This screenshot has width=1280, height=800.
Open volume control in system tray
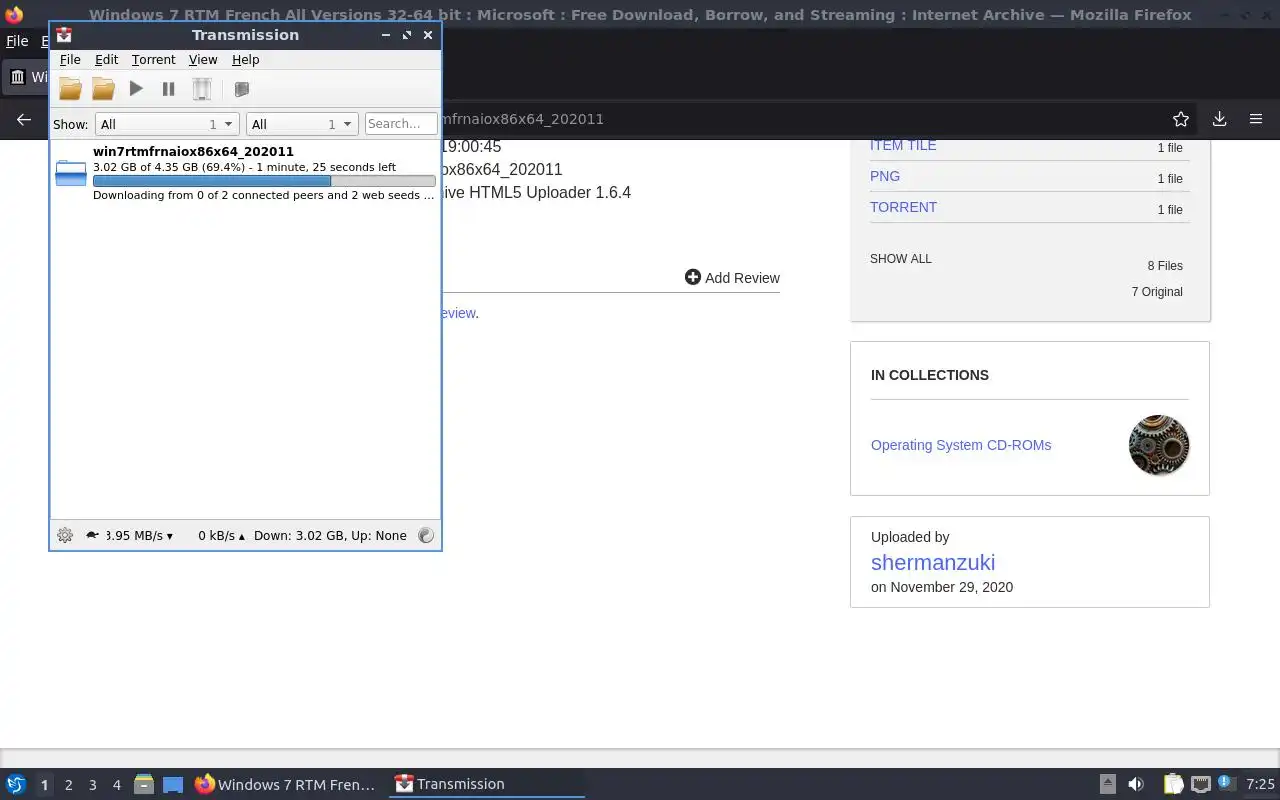pos(1136,785)
